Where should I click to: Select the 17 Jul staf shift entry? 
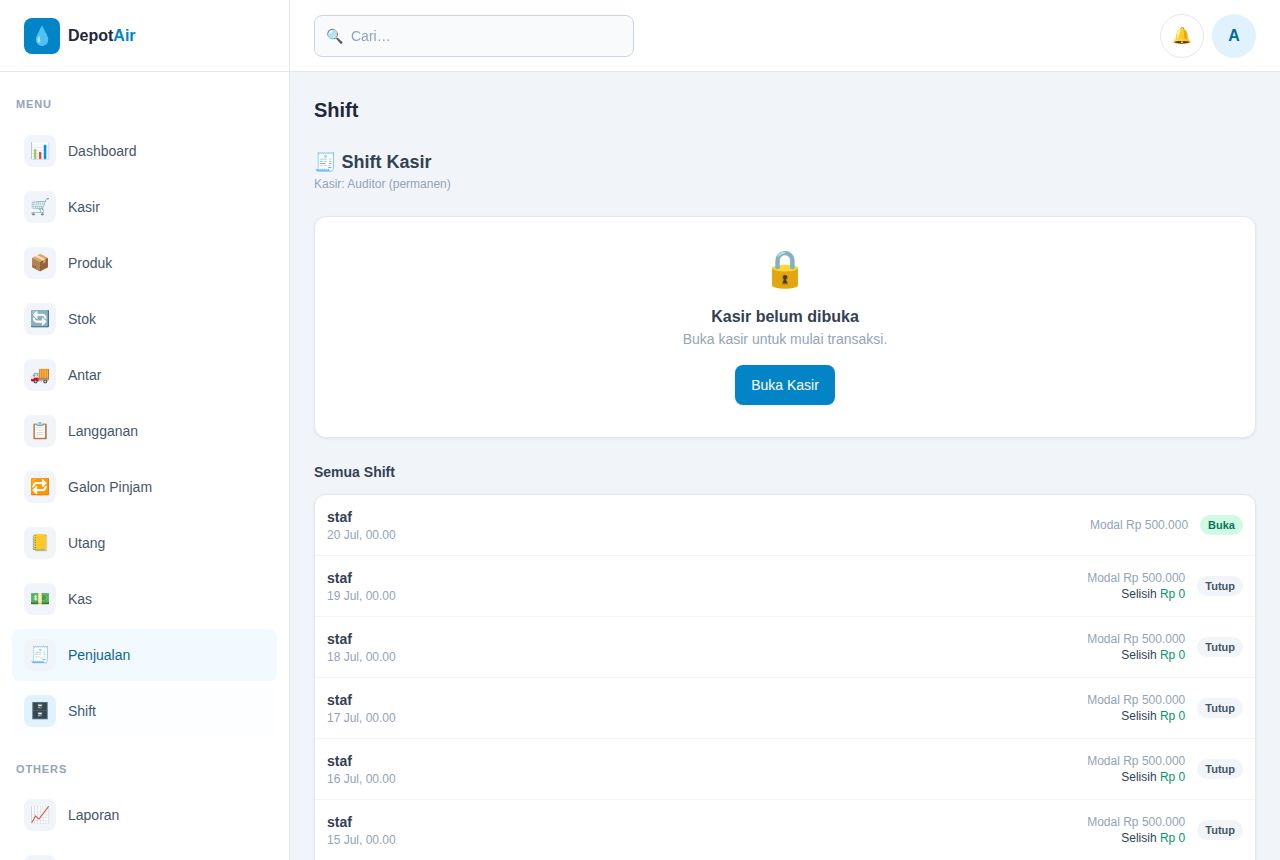[785, 708]
